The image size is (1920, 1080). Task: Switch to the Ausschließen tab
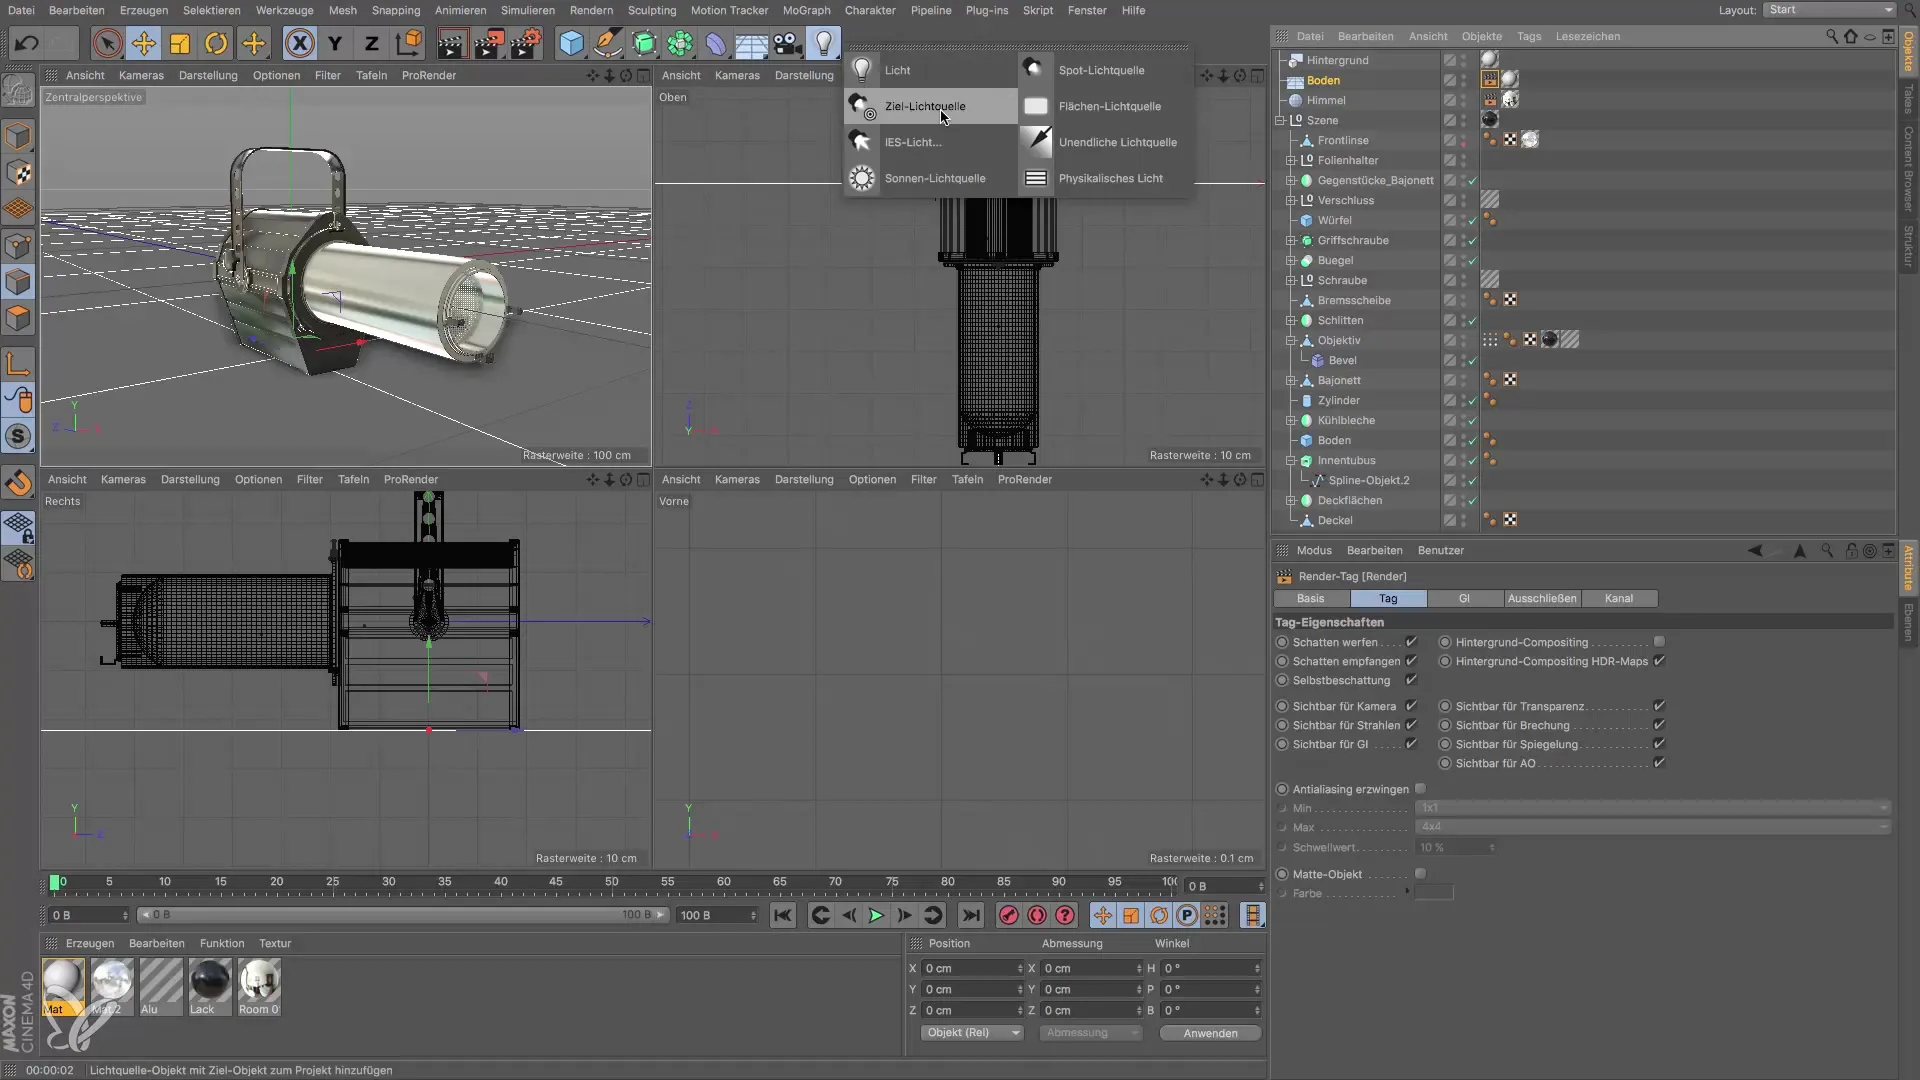(1542, 598)
